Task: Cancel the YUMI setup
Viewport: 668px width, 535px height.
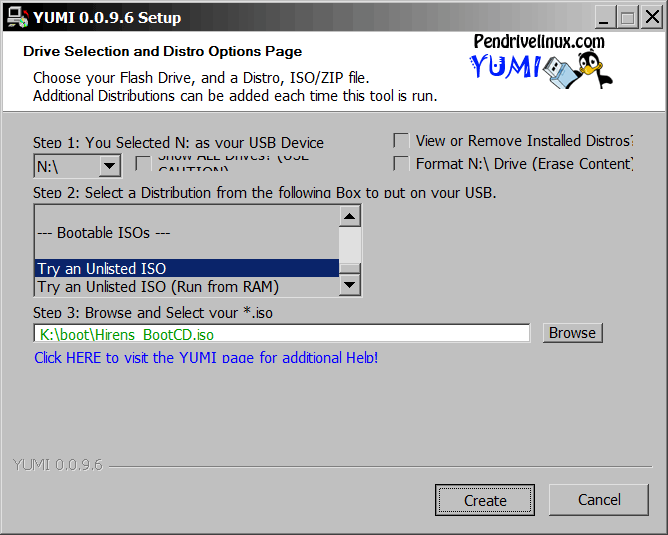Action: (x=599, y=500)
